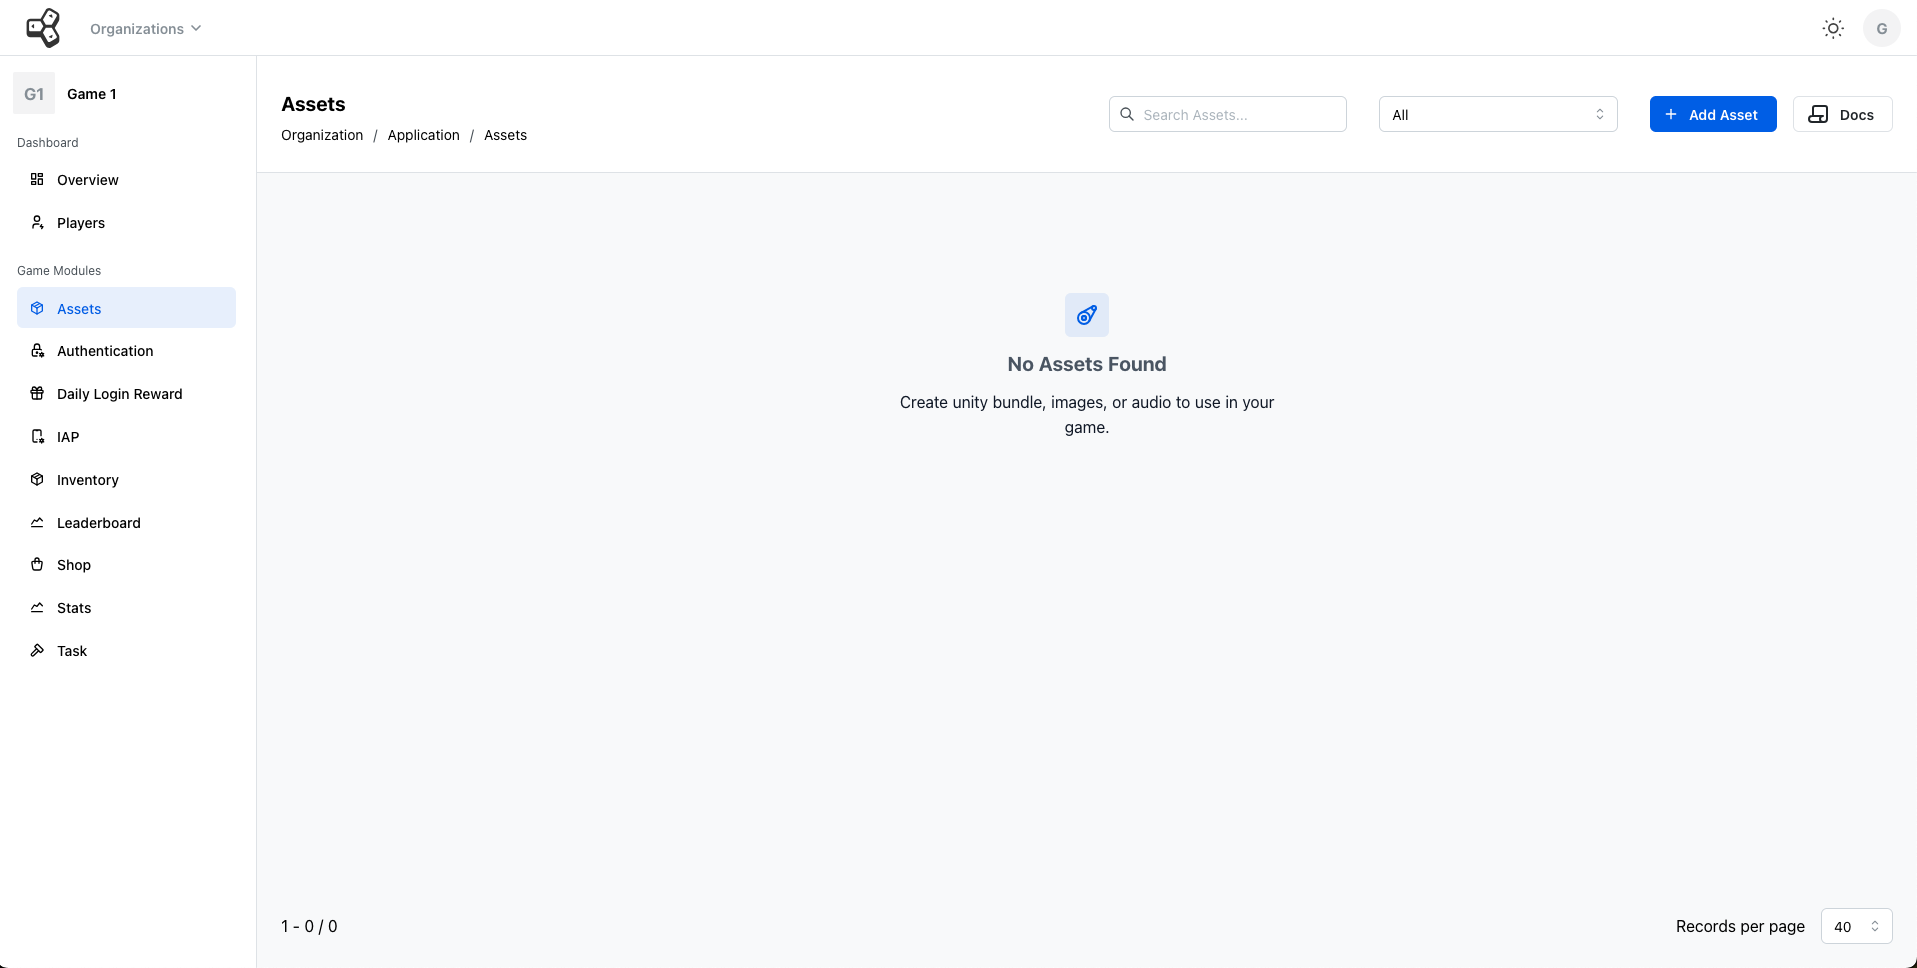Screen dimensions: 1917x968
Task: Click the Assets page title
Action: [313, 104]
